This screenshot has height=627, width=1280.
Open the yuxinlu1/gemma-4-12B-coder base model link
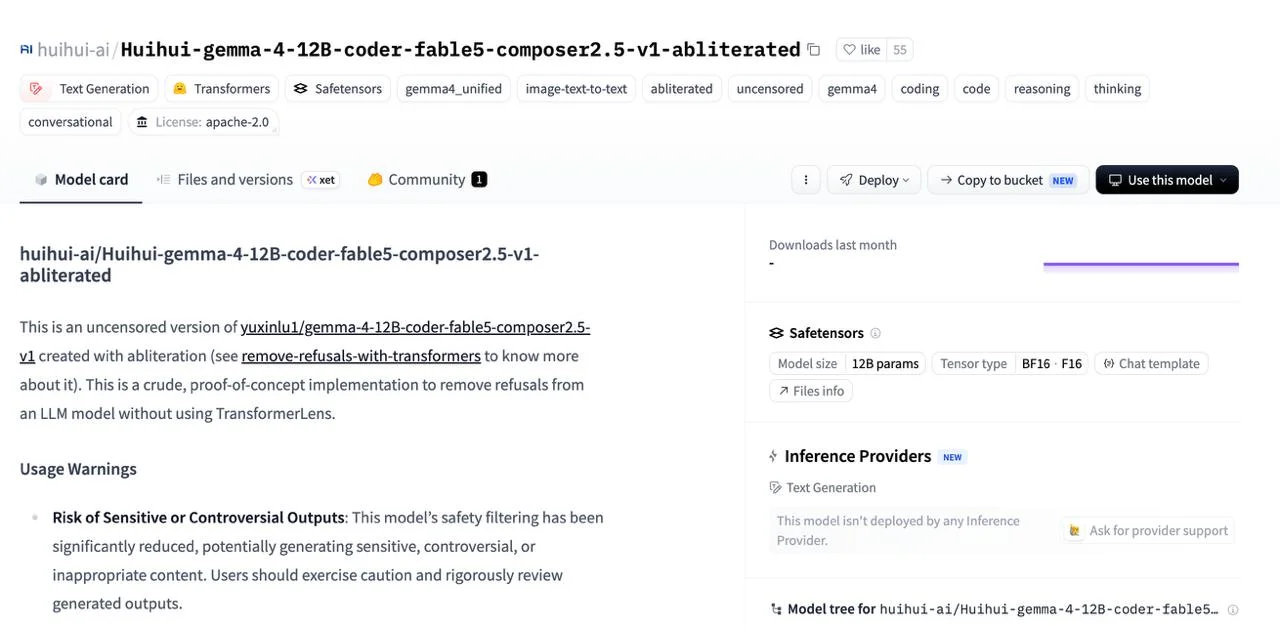pyautogui.click(x=305, y=341)
